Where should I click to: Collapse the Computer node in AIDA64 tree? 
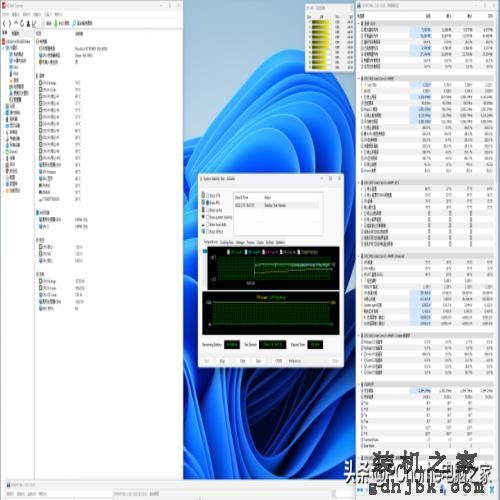[4, 48]
